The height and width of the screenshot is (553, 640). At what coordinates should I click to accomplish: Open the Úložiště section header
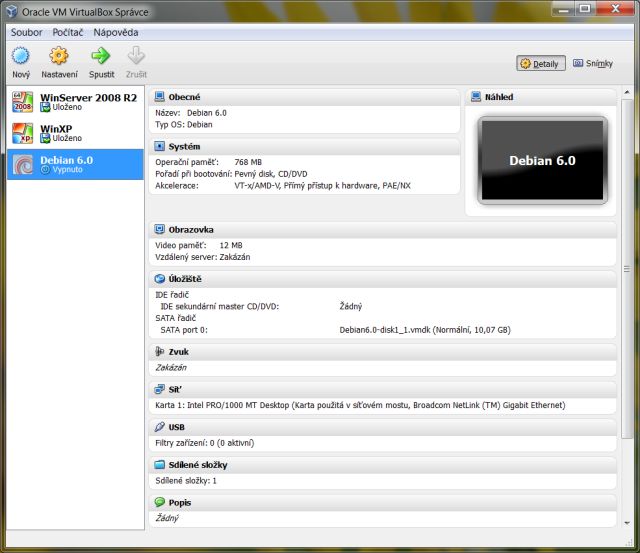[x=383, y=279]
